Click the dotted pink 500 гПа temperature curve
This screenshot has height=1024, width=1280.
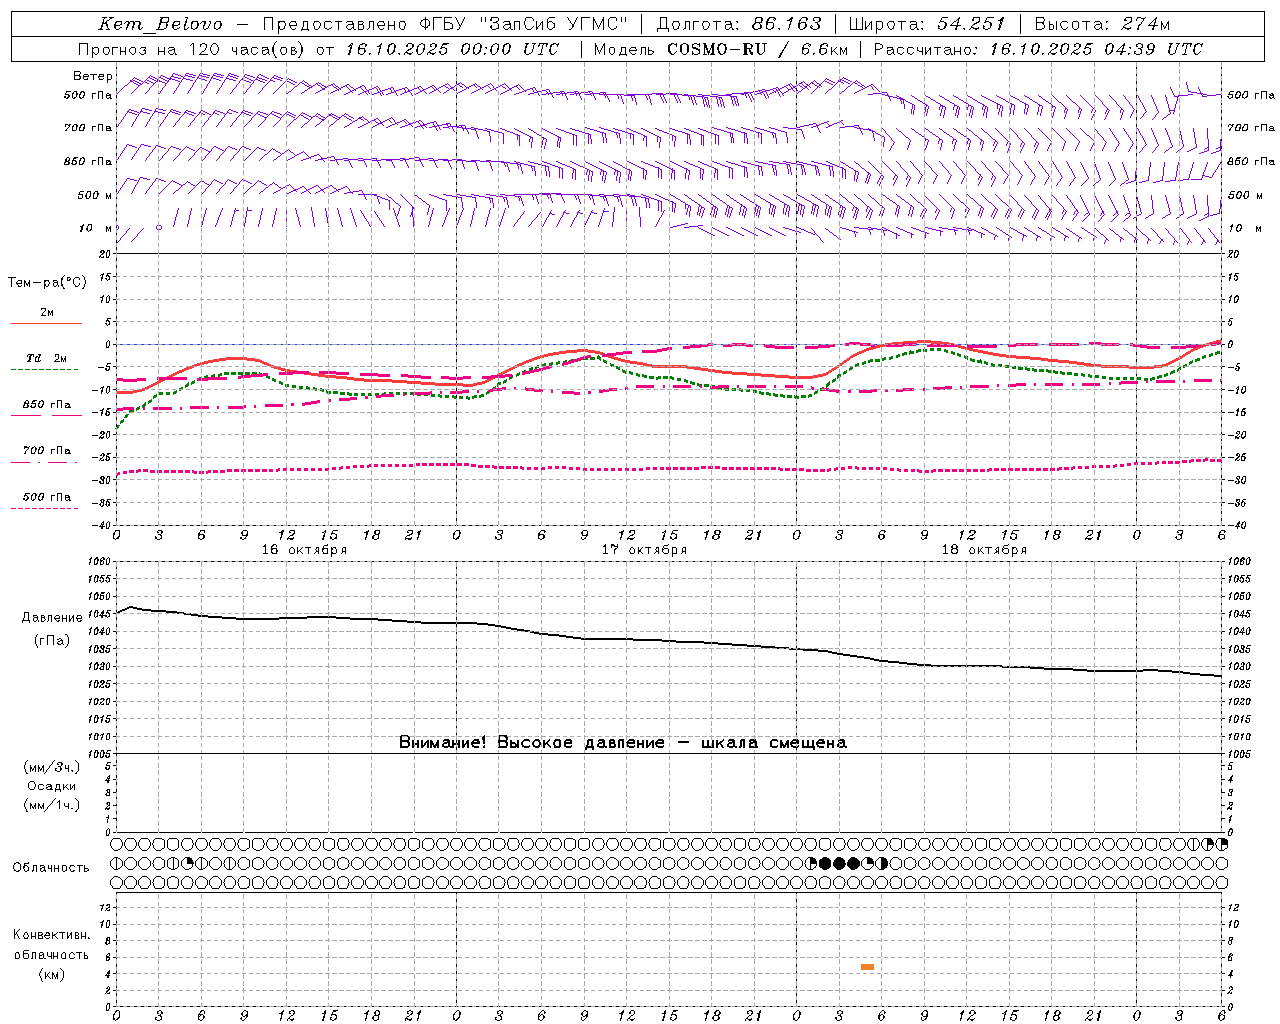670,467
